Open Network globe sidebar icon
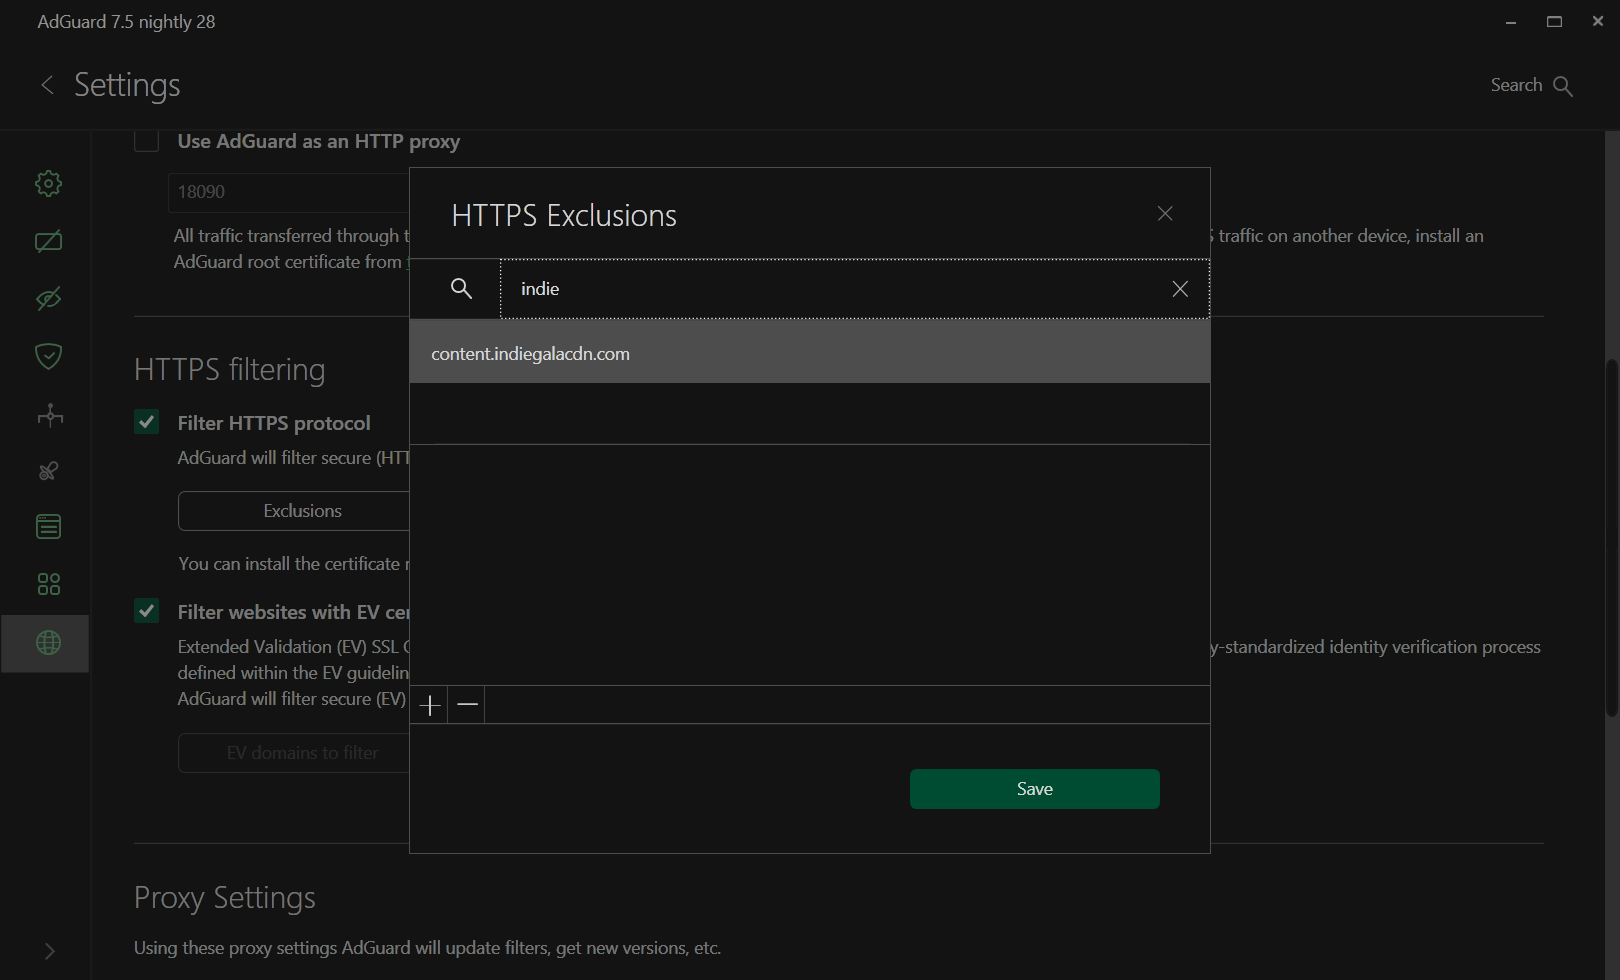This screenshot has height=980, width=1620. click(48, 643)
